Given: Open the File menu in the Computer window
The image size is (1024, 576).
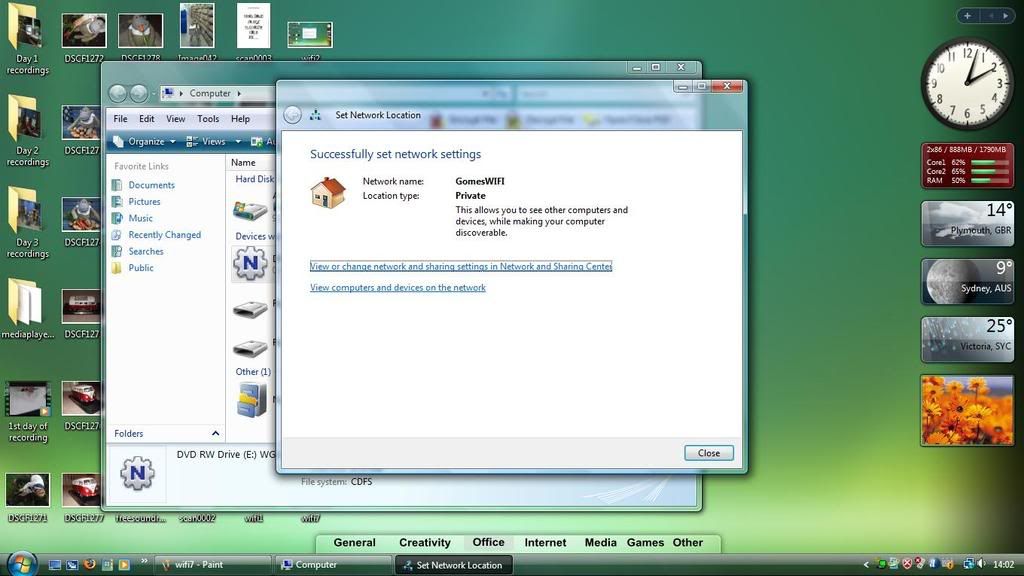Looking at the screenshot, I should tap(120, 119).
